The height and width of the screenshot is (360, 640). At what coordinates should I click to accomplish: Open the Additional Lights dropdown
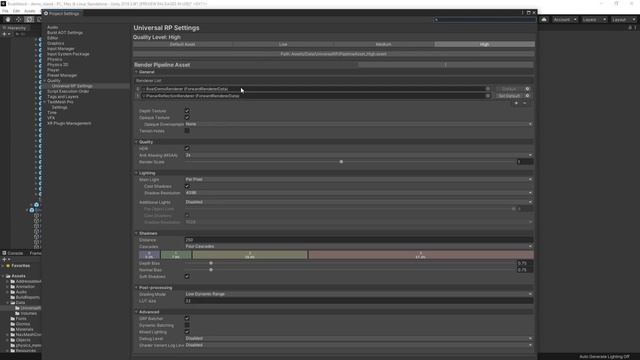point(359,202)
